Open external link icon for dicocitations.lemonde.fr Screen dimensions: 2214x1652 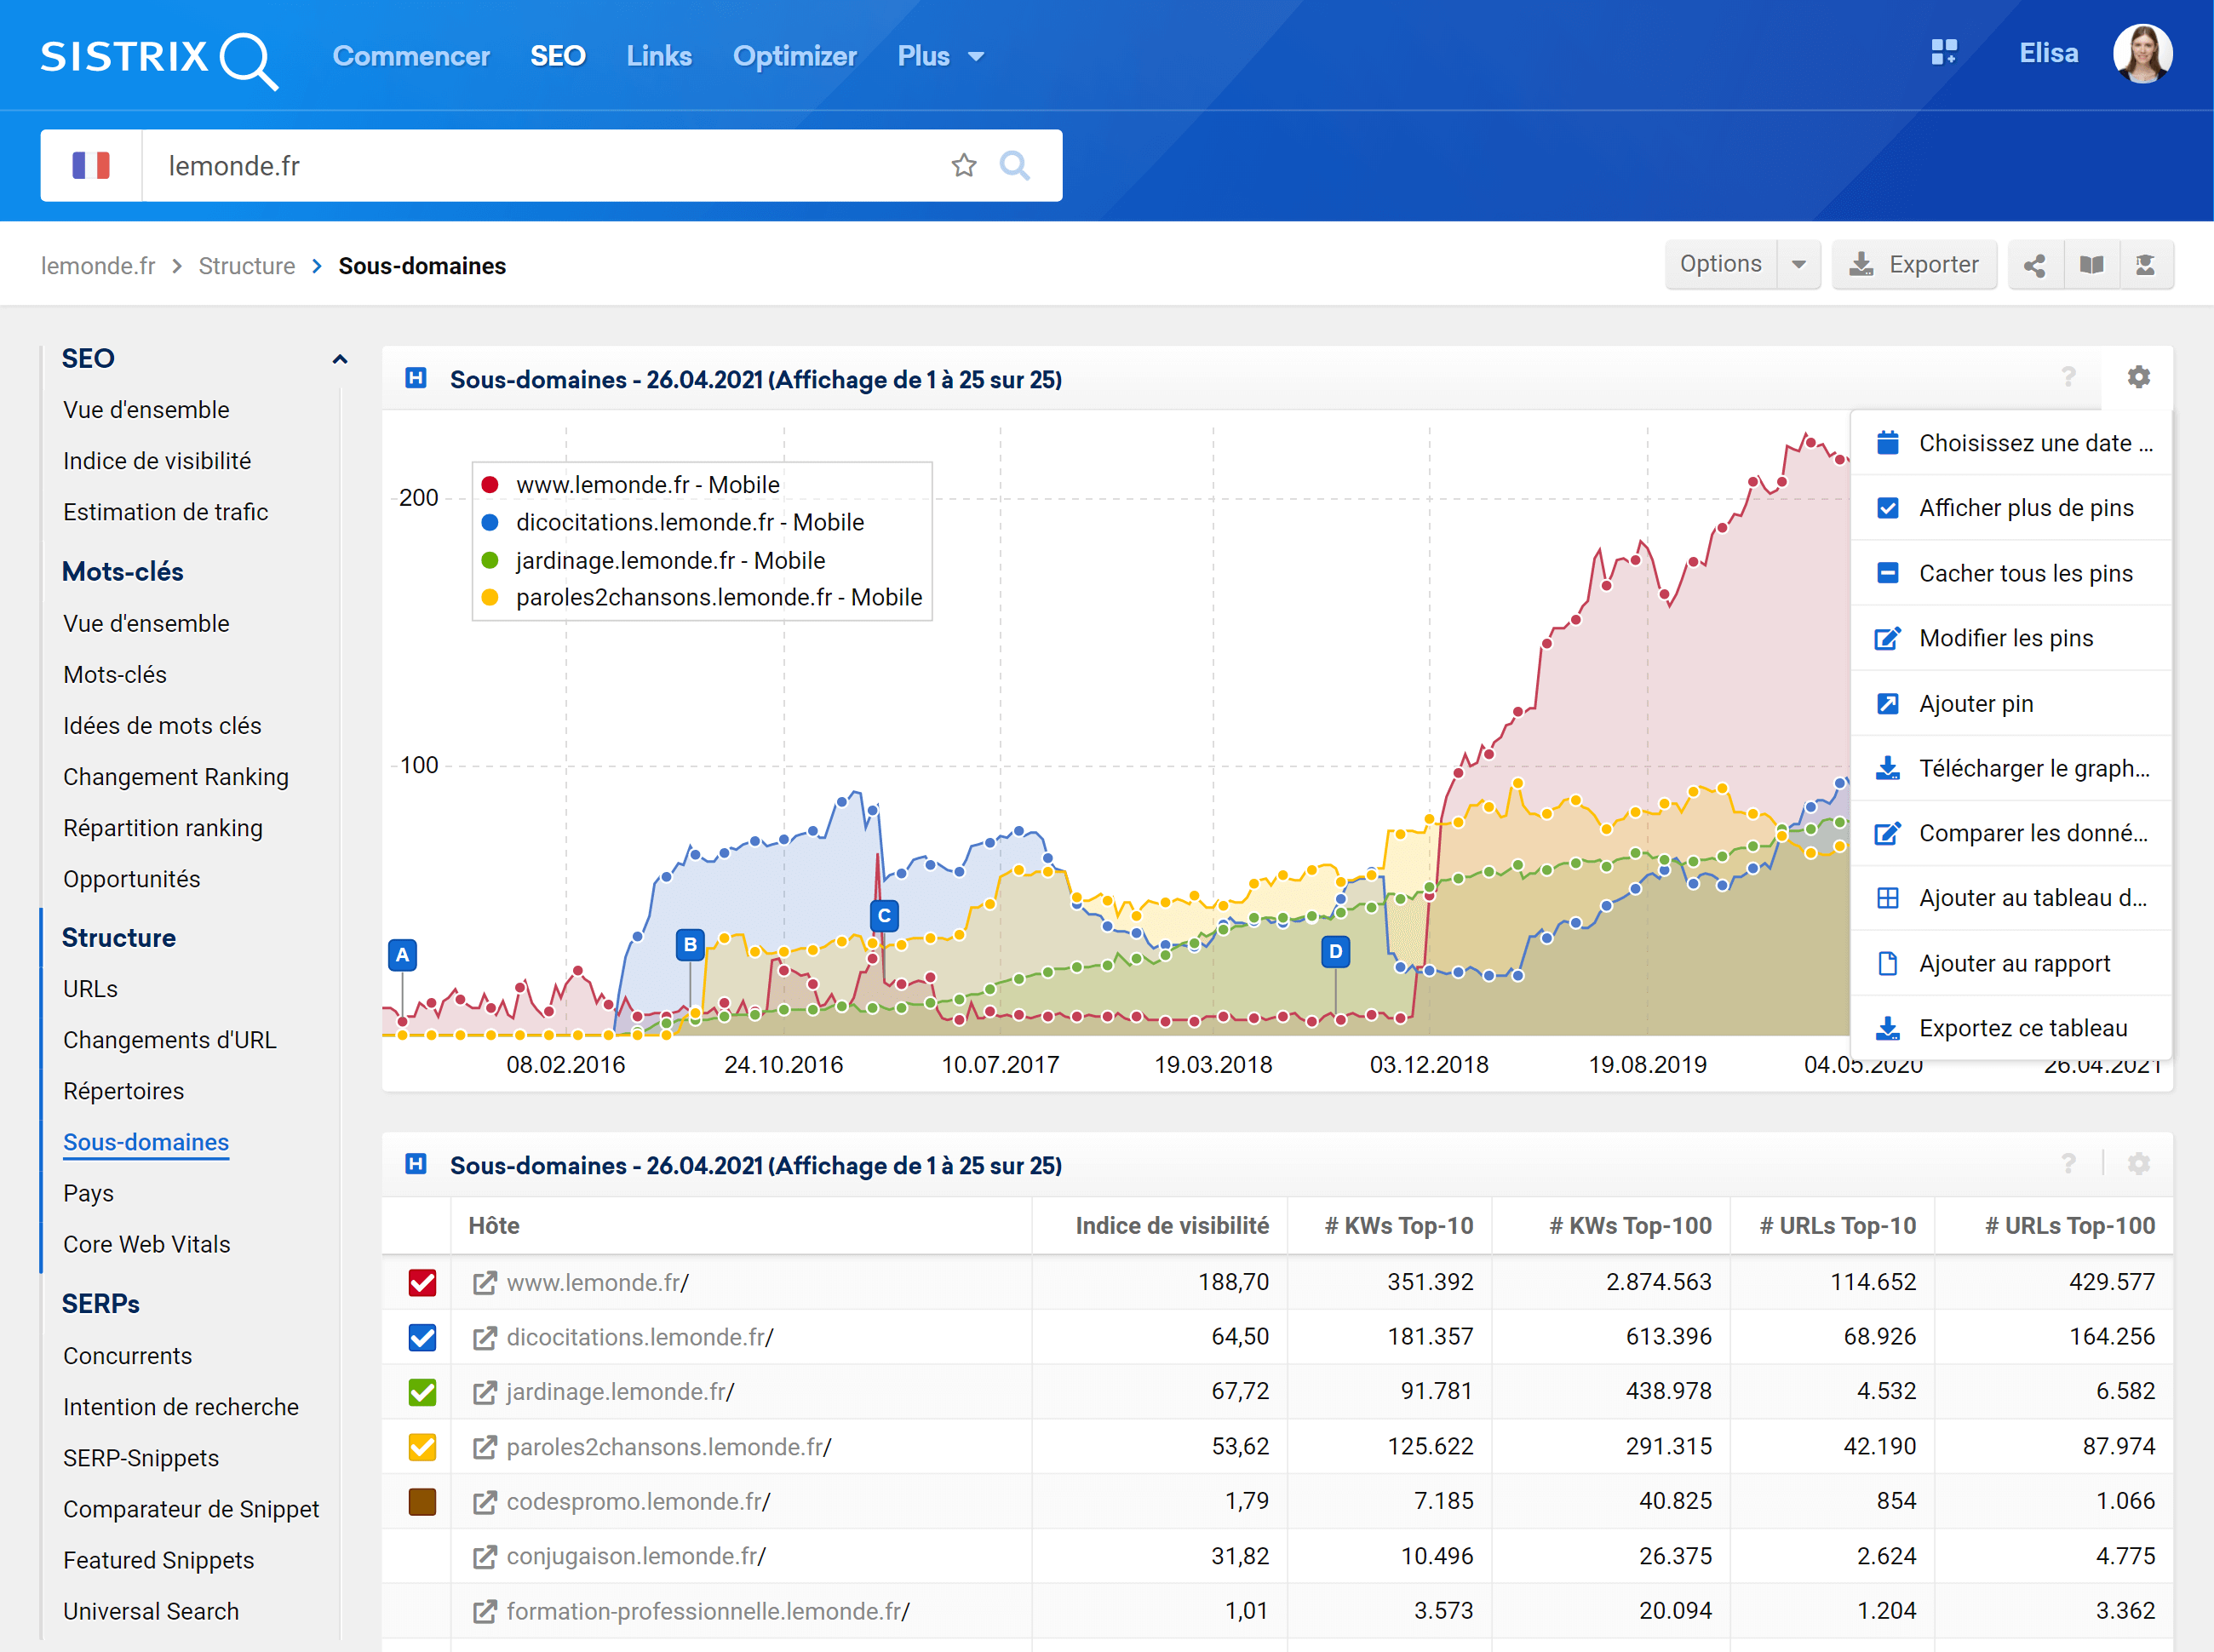(485, 1338)
